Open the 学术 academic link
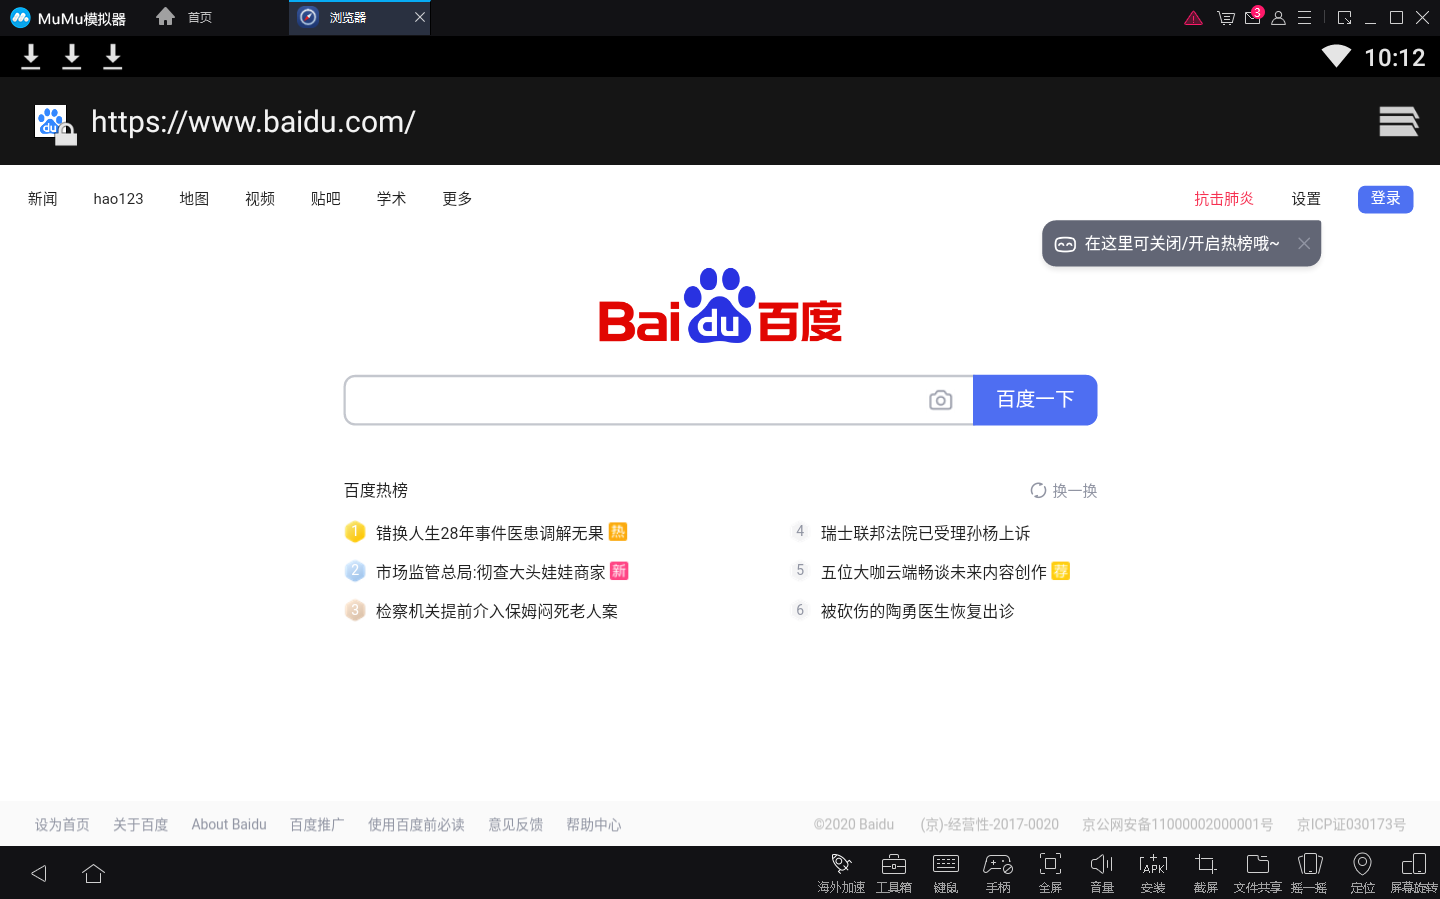This screenshot has height=899, width=1440. coord(391,199)
